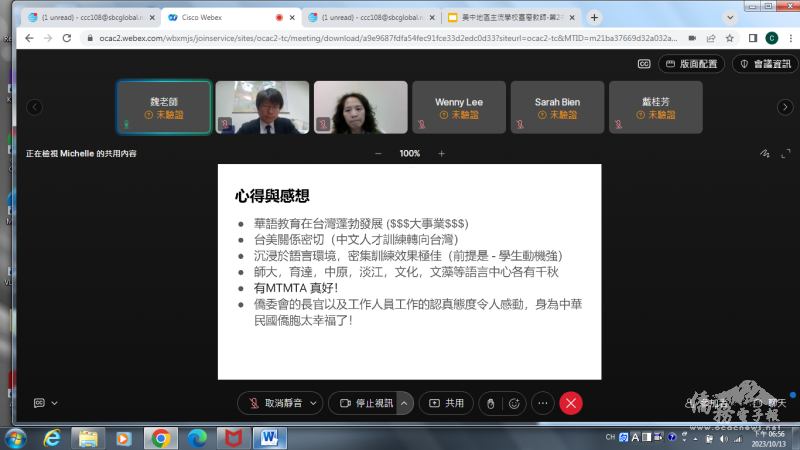Stop video with 停止視訊 button
This screenshot has height=450, width=800.
click(x=366, y=403)
